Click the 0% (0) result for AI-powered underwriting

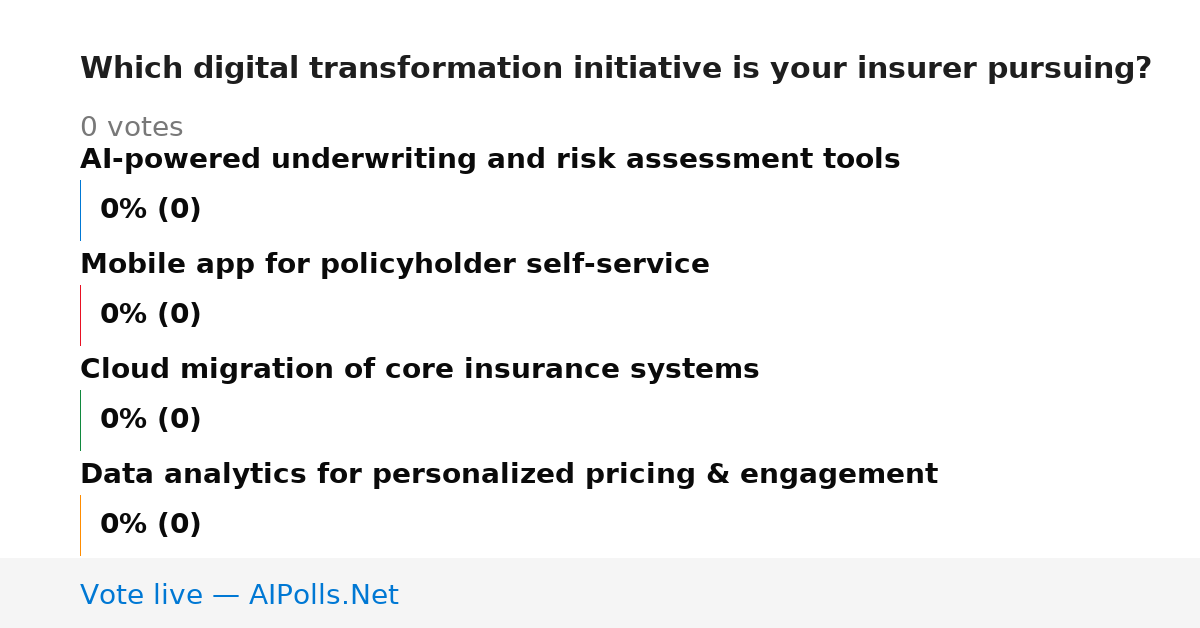click(151, 210)
